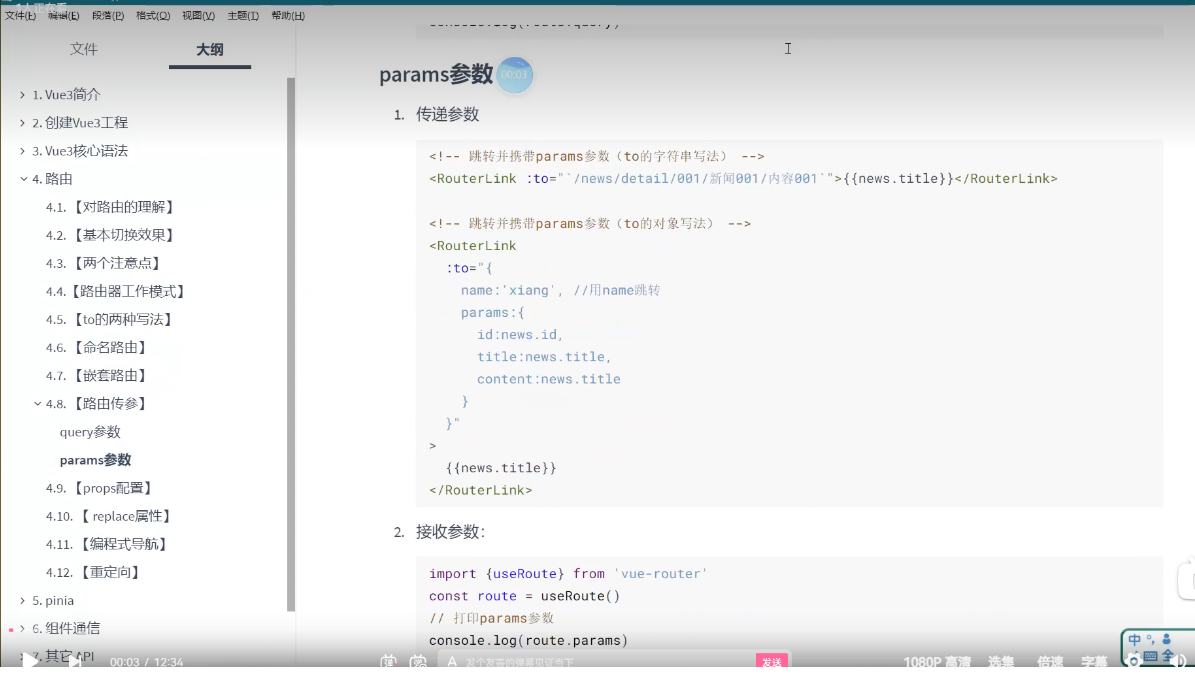
Task: Open the 文件(F) menu
Action: click(x=21, y=15)
